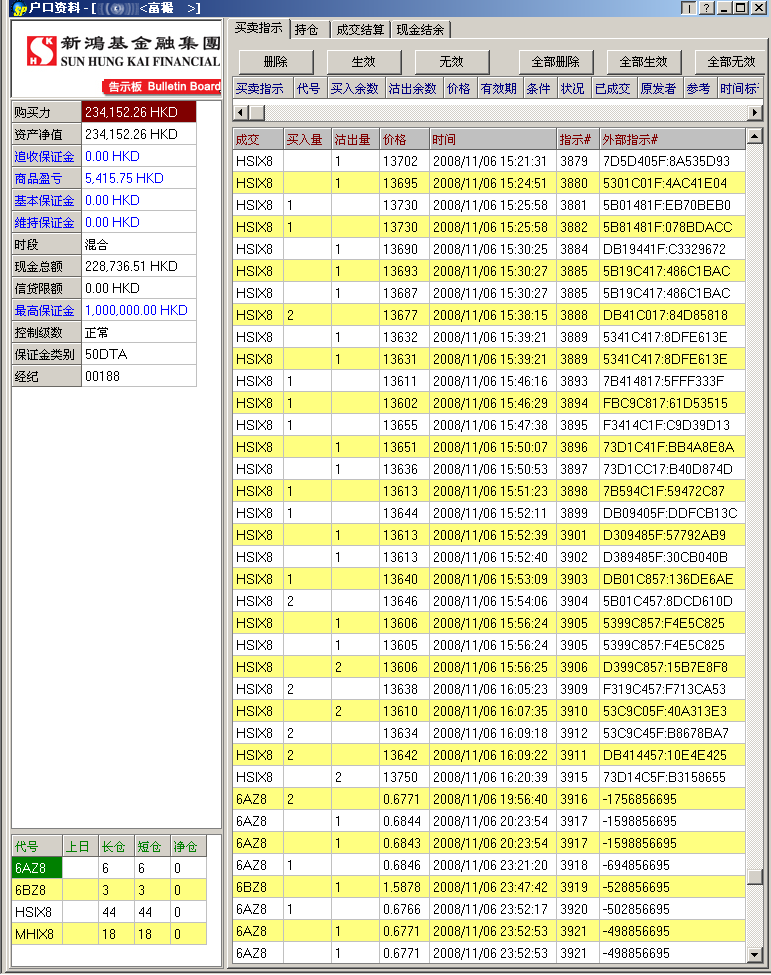771x975 pixels.
Task: Select trade with order number 3916
Action: (489, 800)
